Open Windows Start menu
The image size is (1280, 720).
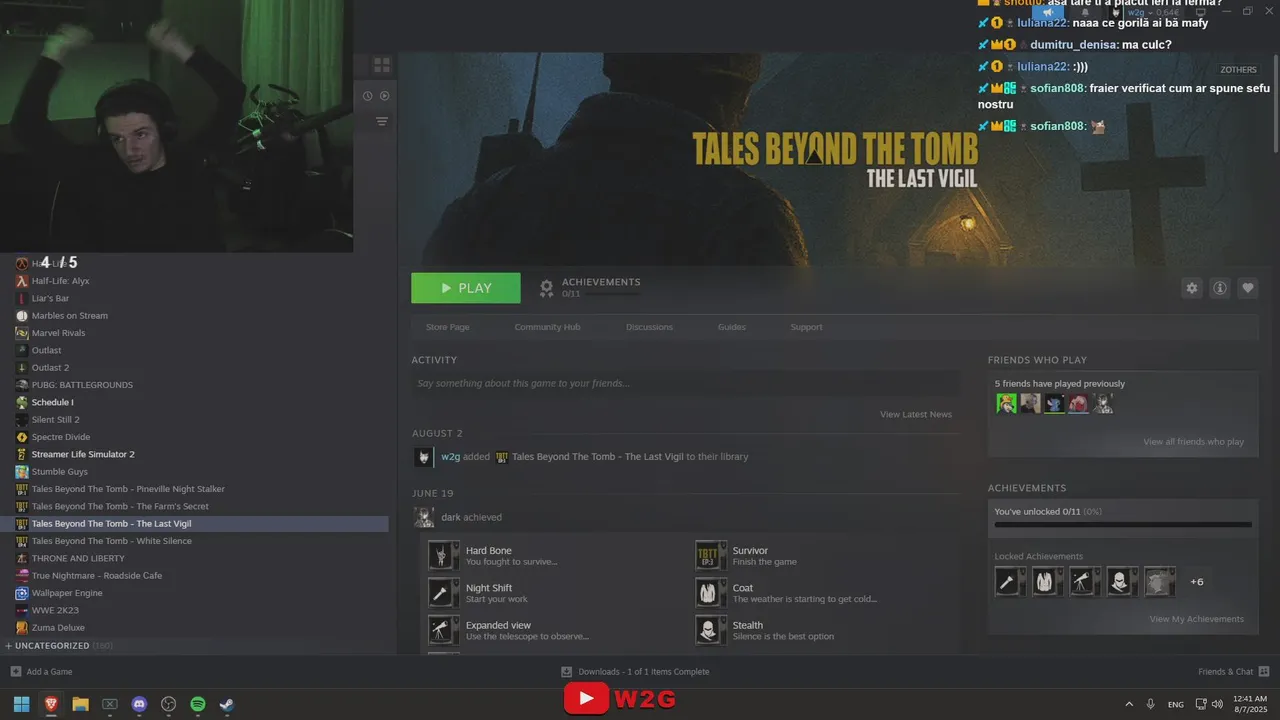tap(21, 704)
